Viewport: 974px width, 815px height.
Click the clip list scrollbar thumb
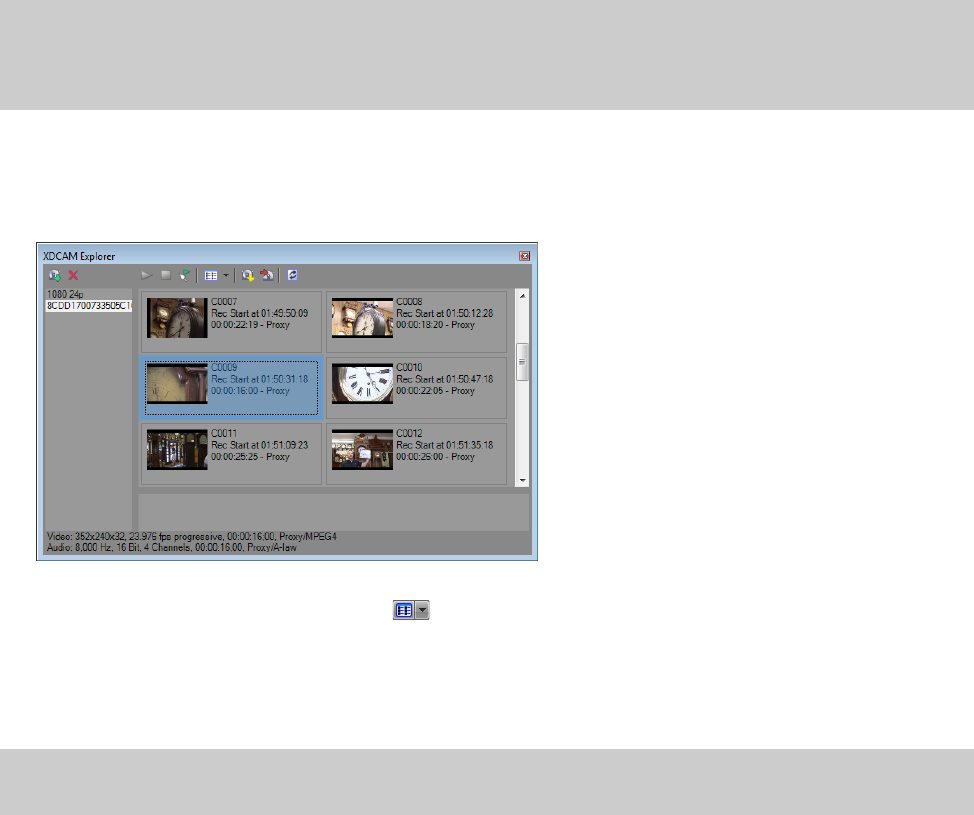pyautogui.click(x=522, y=362)
